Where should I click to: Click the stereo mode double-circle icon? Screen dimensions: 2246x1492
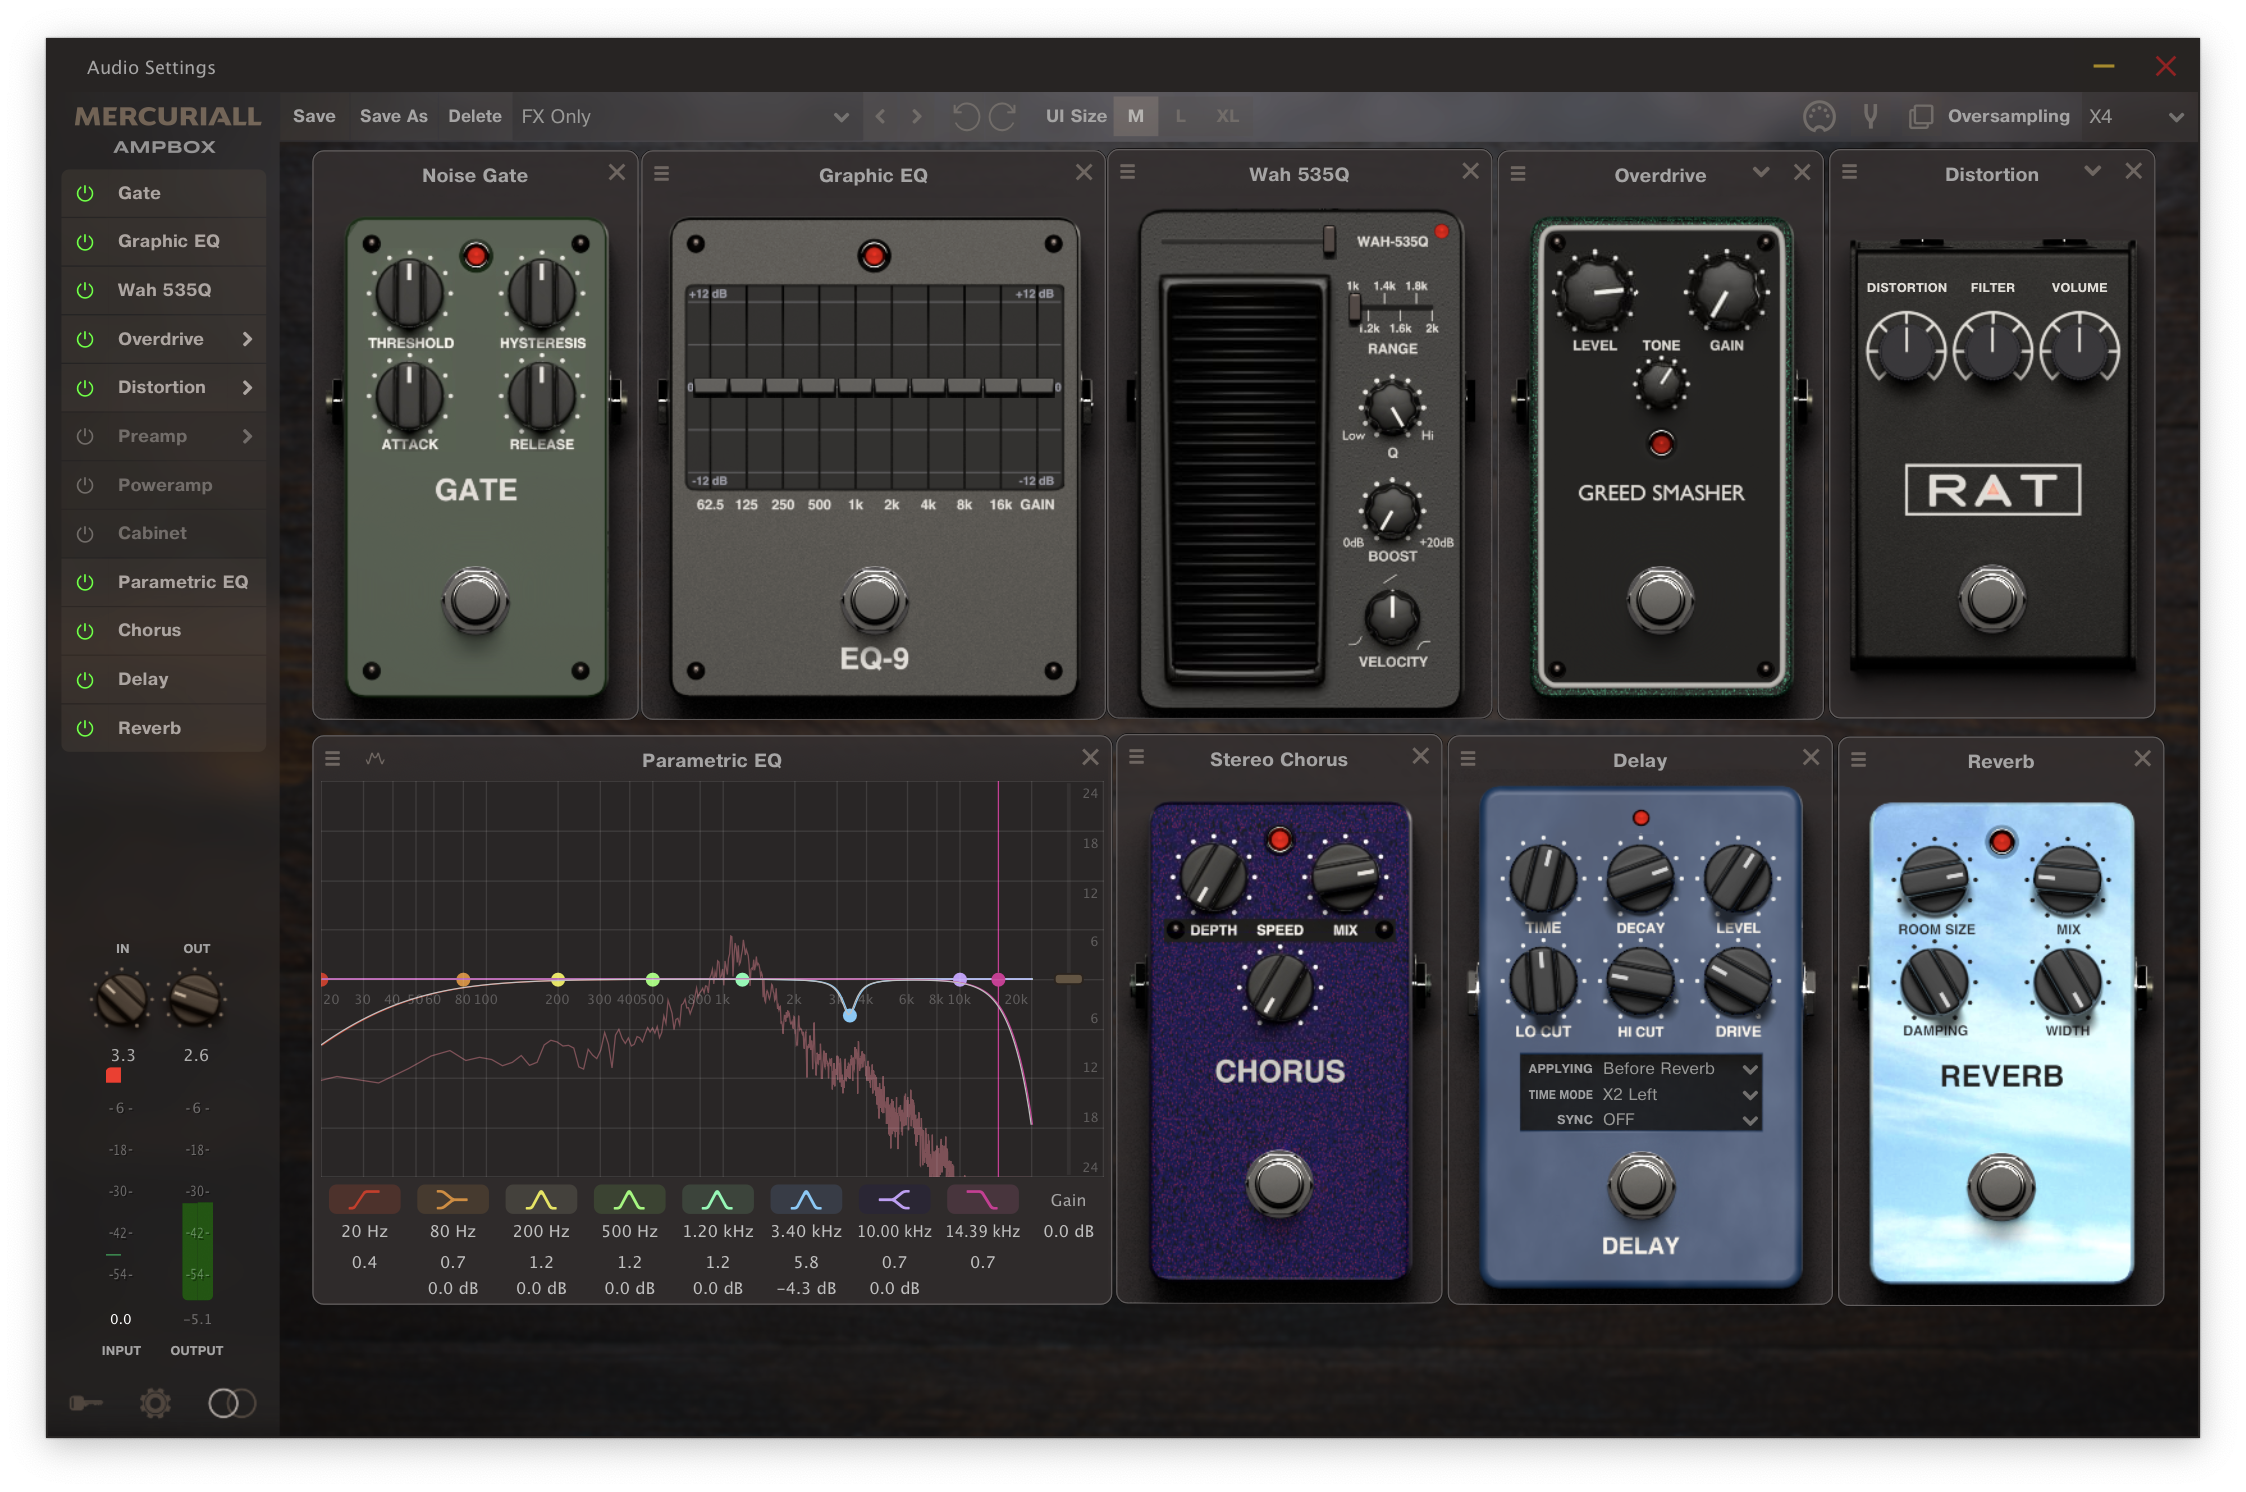pyautogui.click(x=231, y=1403)
